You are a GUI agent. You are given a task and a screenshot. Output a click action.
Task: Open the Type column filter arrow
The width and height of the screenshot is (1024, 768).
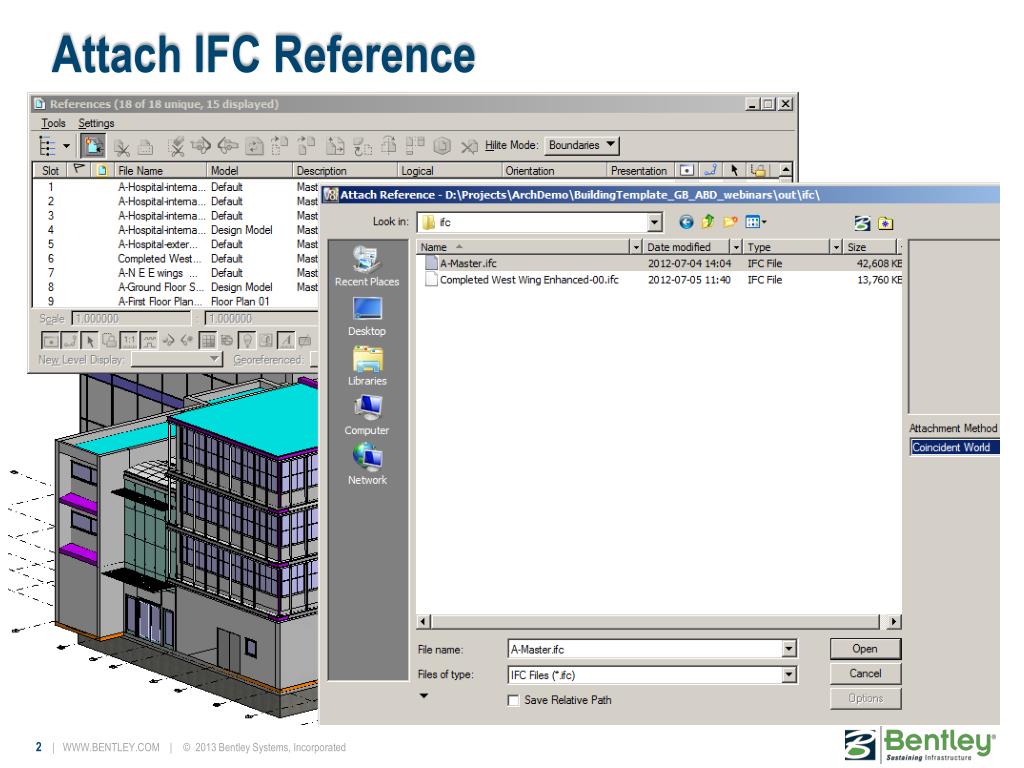(836, 248)
